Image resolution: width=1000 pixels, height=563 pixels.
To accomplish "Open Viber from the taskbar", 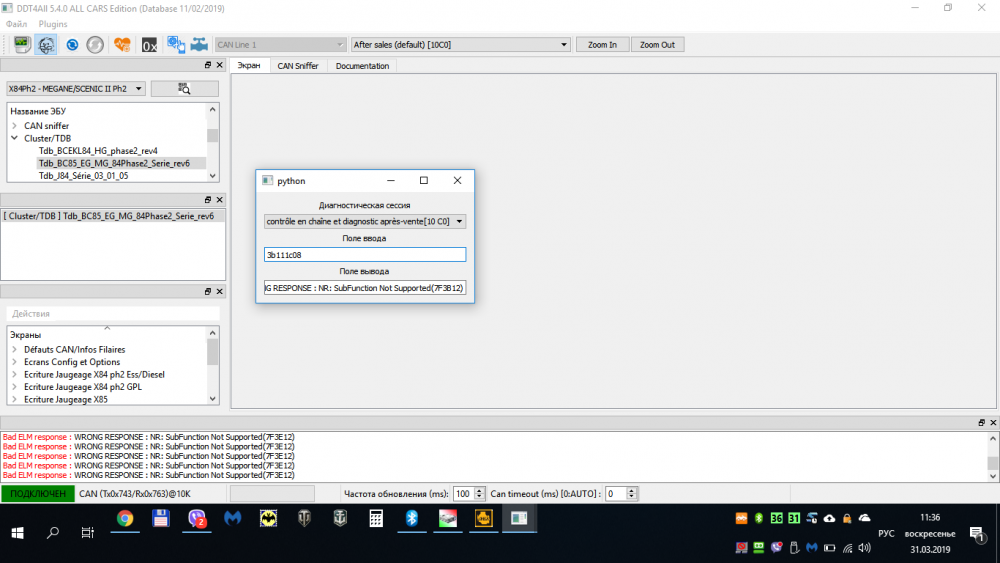I will (x=196, y=518).
